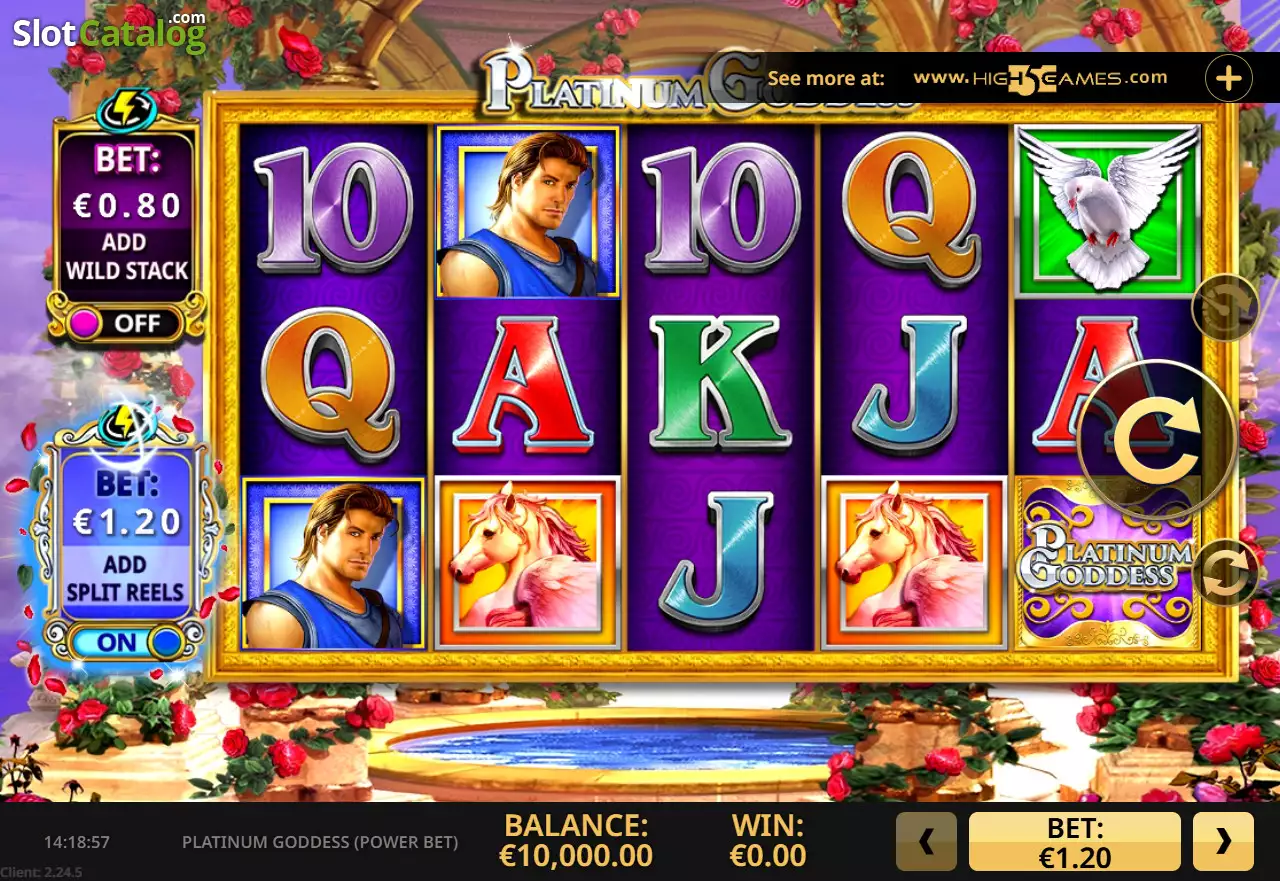This screenshot has width=1280, height=881.
Task: Toggle the Add Wild Stack OFF switch
Action: tap(128, 323)
